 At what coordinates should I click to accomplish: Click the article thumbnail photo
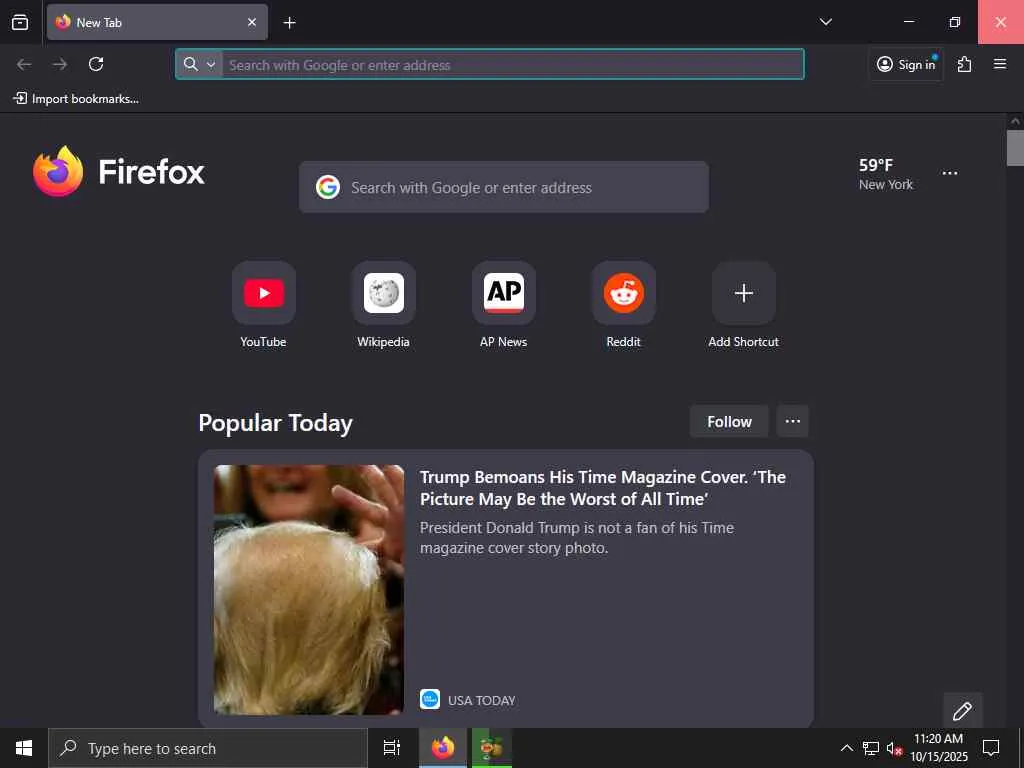[x=309, y=590]
